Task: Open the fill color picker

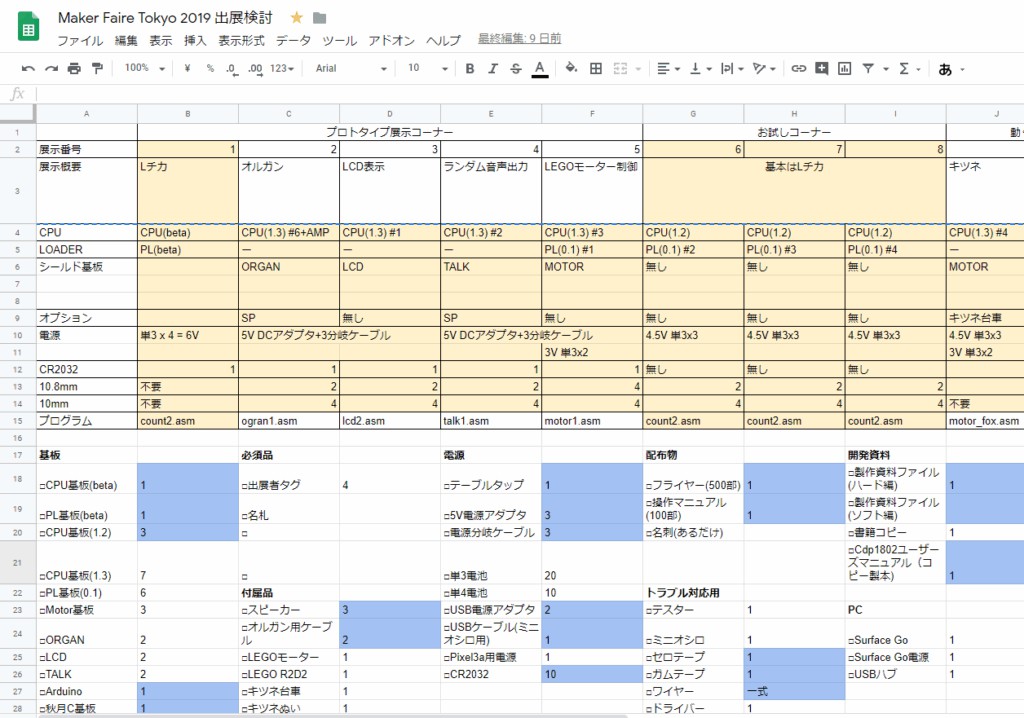Action: 571,69
